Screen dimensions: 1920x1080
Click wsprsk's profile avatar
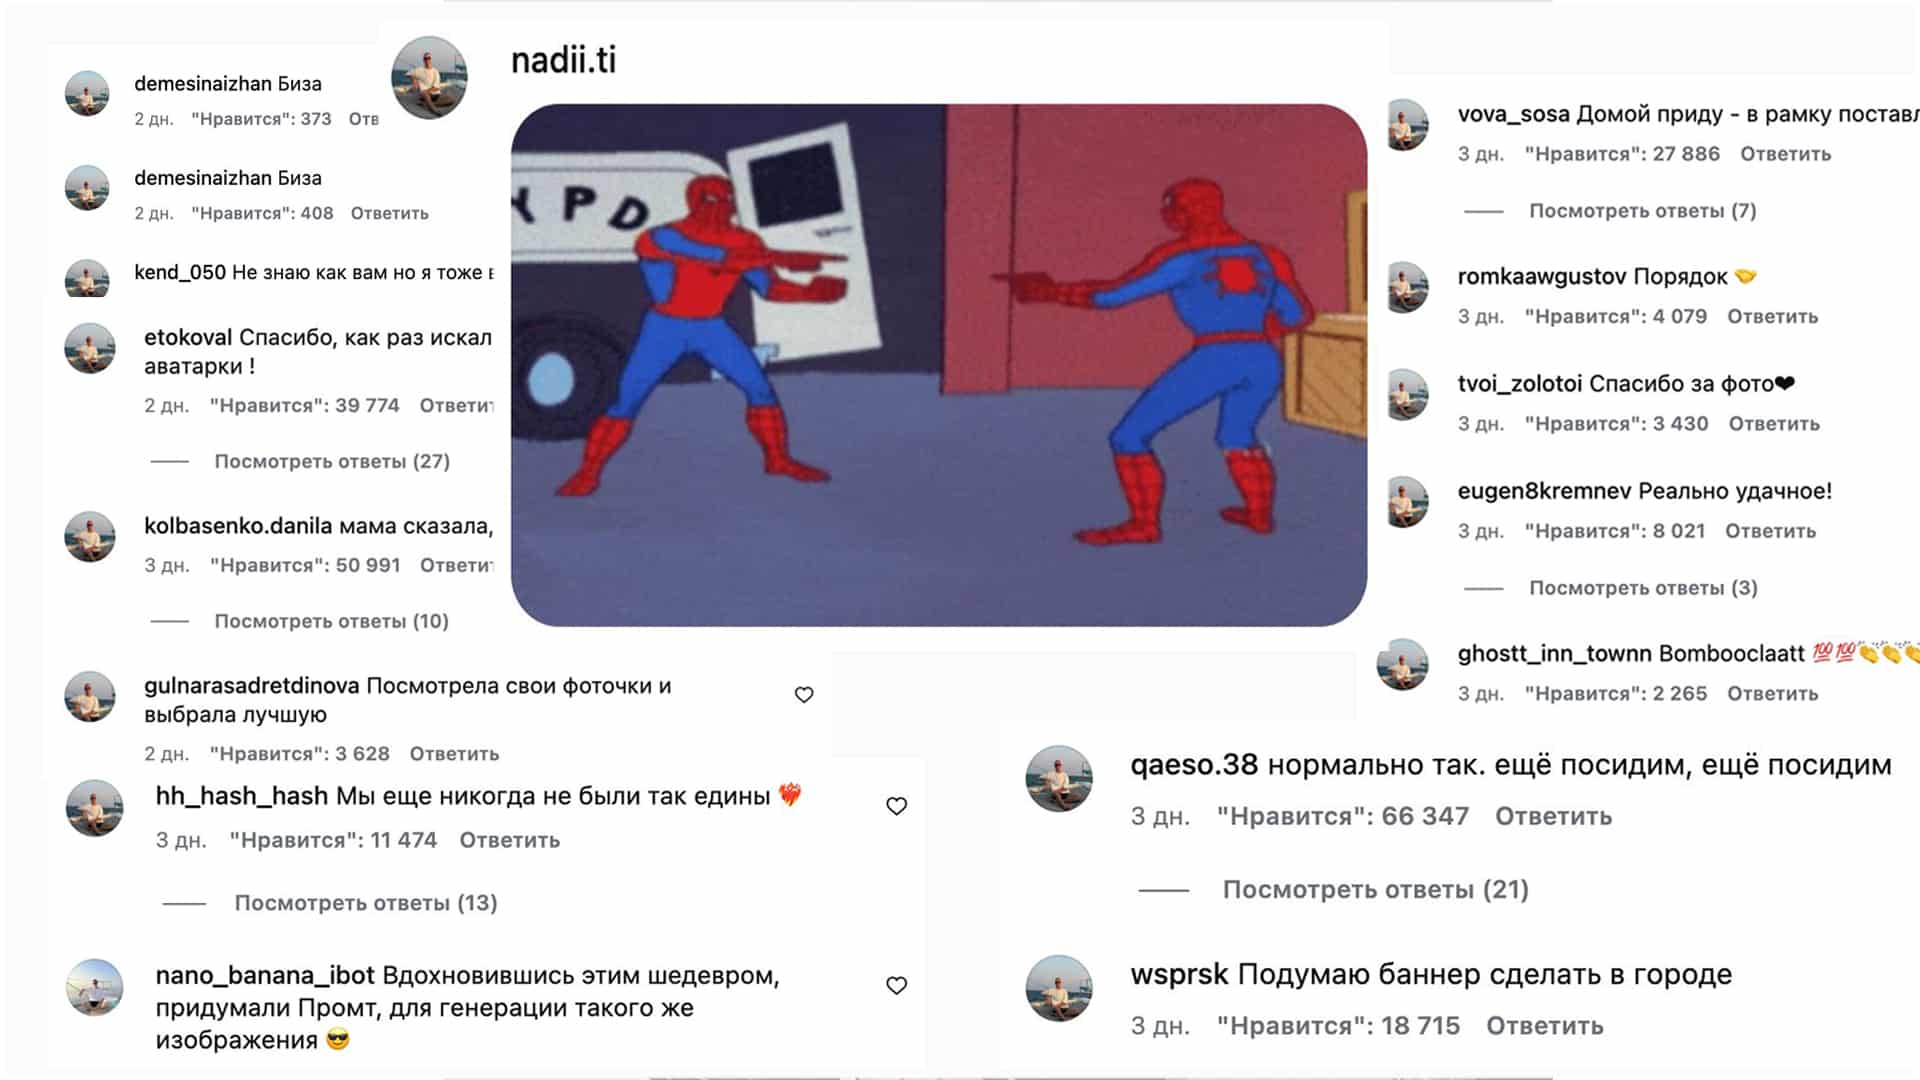(x=1059, y=988)
